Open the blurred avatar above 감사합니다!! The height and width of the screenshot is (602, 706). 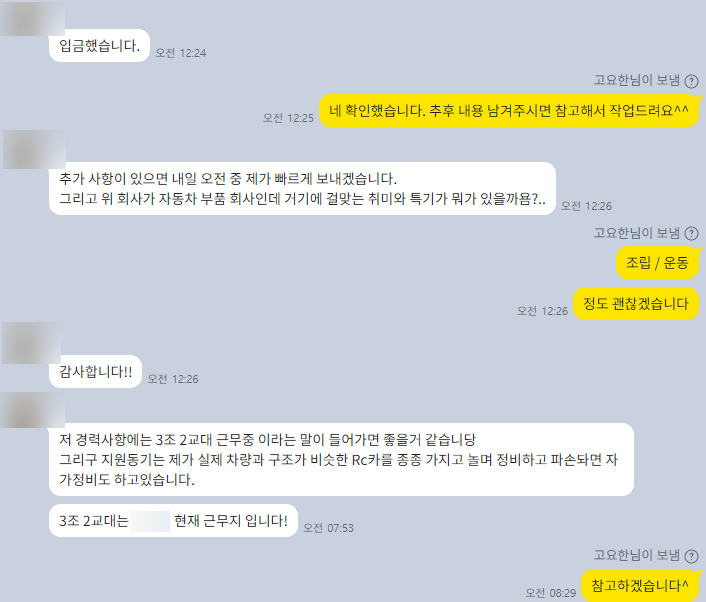[x=32, y=343]
